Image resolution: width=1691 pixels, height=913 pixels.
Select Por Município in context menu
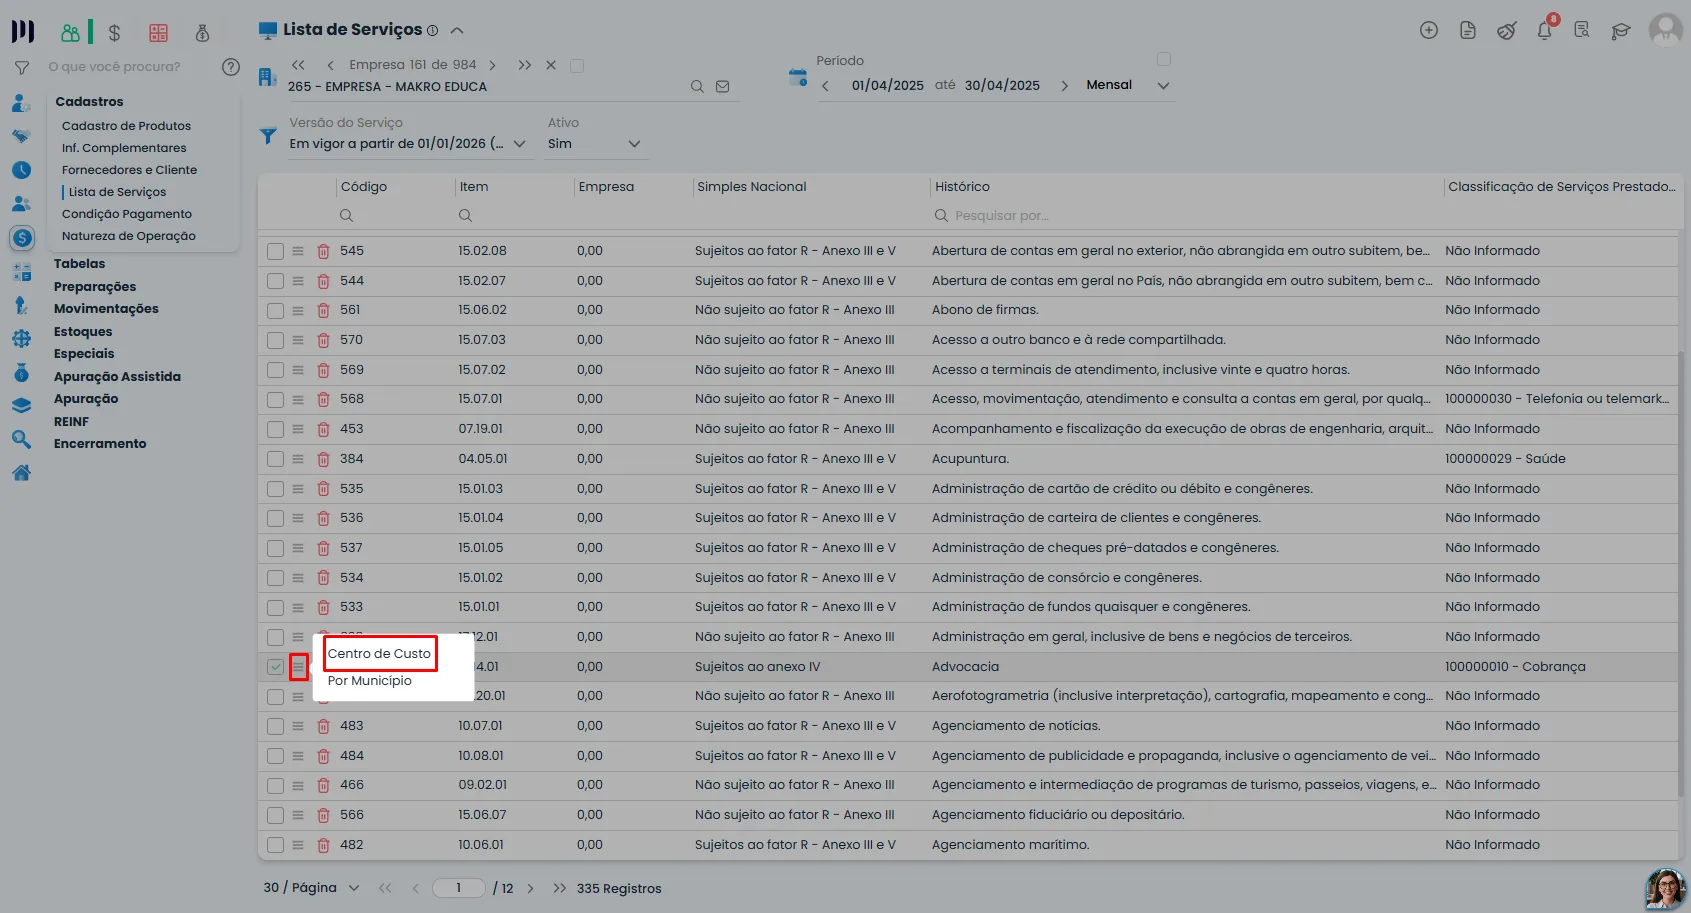coord(370,681)
